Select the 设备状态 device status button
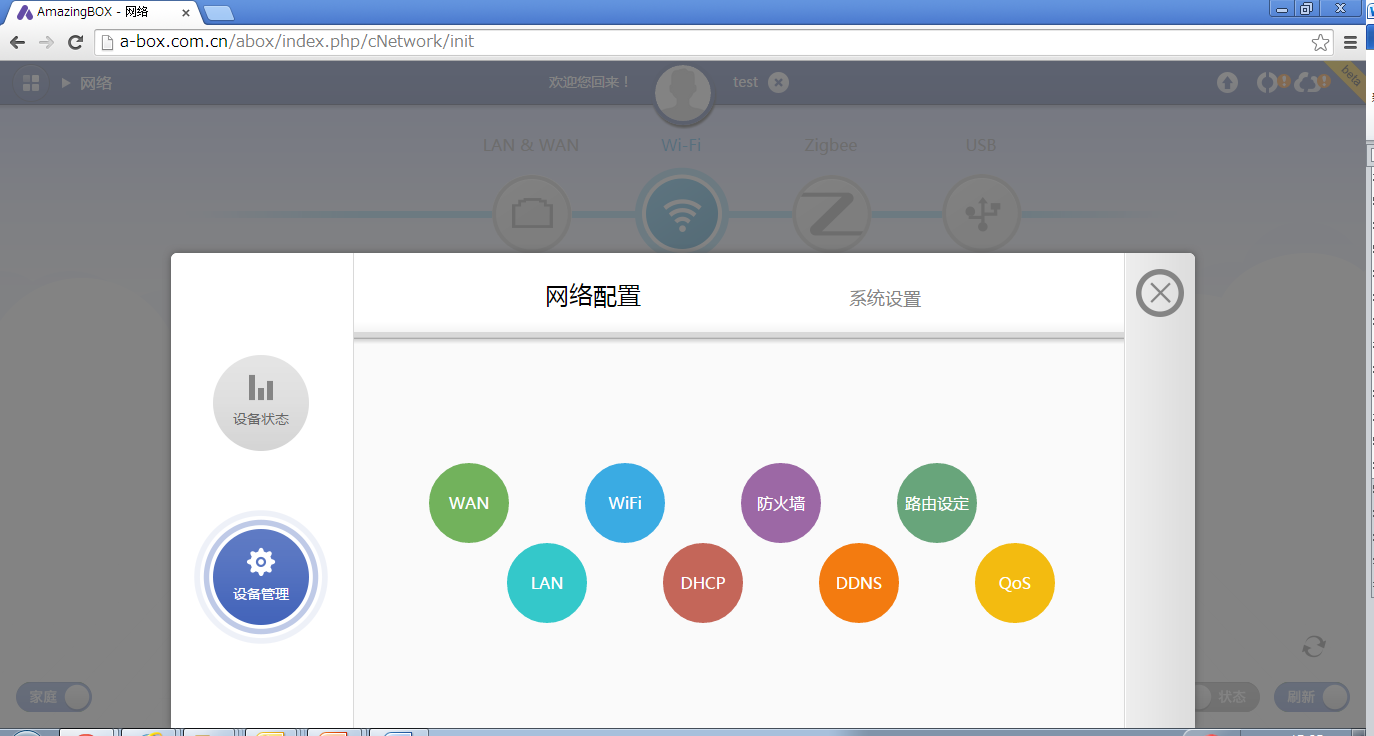 [261, 403]
